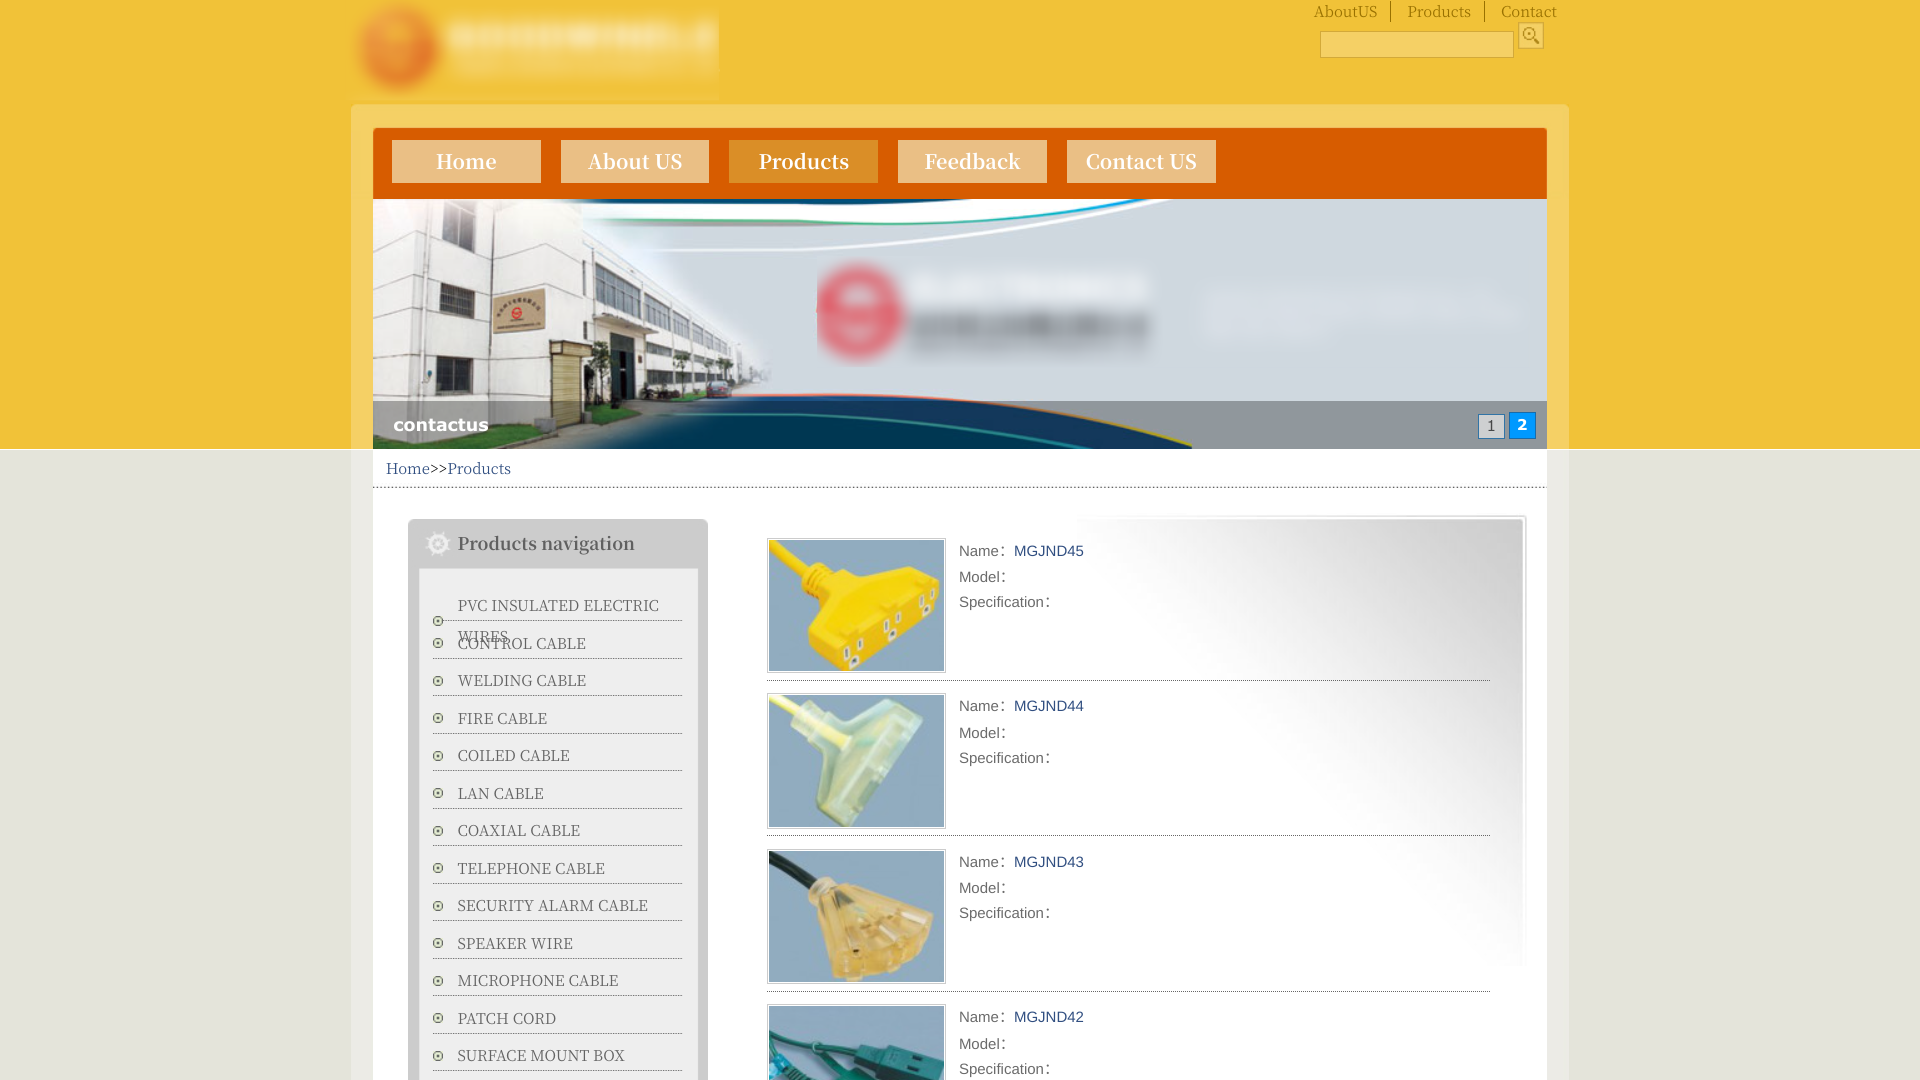
Task: Click product name MGJND43
Action: (1048, 862)
